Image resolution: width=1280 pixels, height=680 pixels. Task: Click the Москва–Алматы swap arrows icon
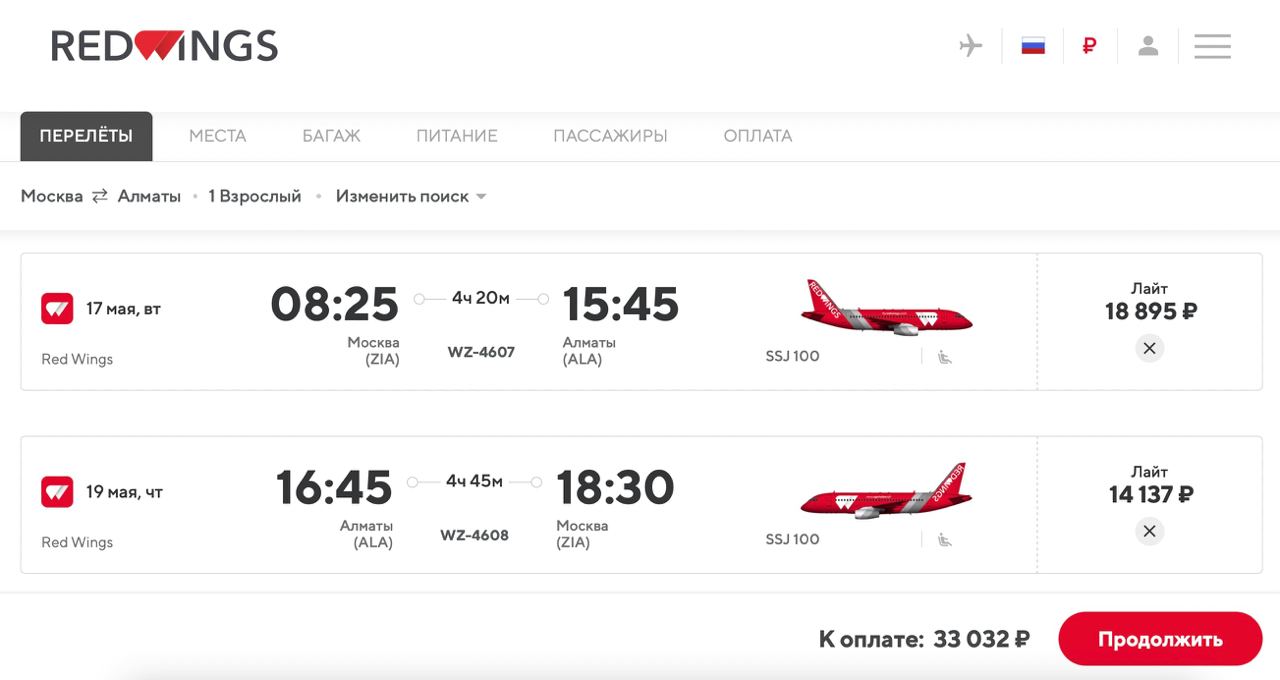tap(100, 197)
